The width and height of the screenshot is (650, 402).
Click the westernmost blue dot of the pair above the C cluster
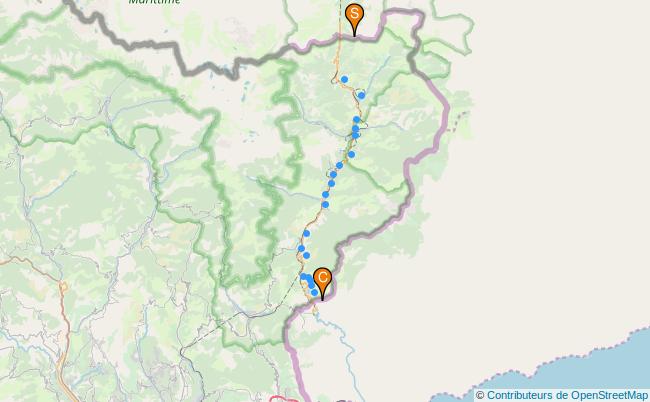tap(301, 249)
